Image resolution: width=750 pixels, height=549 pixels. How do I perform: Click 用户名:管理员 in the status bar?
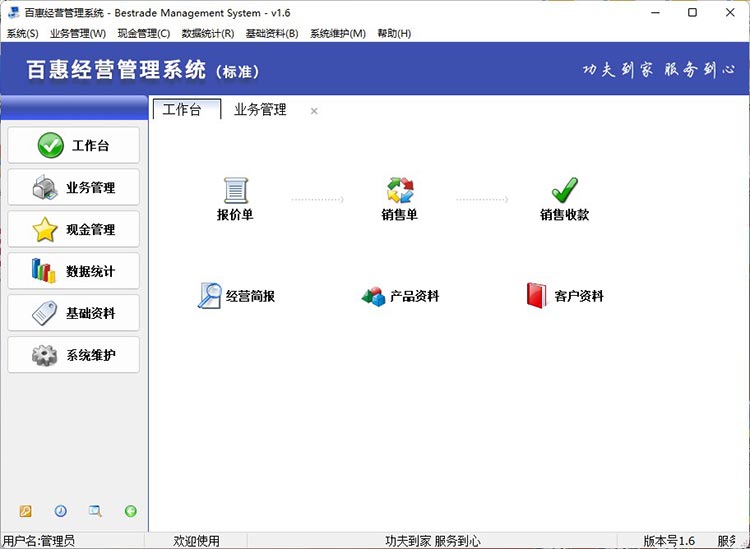39,541
